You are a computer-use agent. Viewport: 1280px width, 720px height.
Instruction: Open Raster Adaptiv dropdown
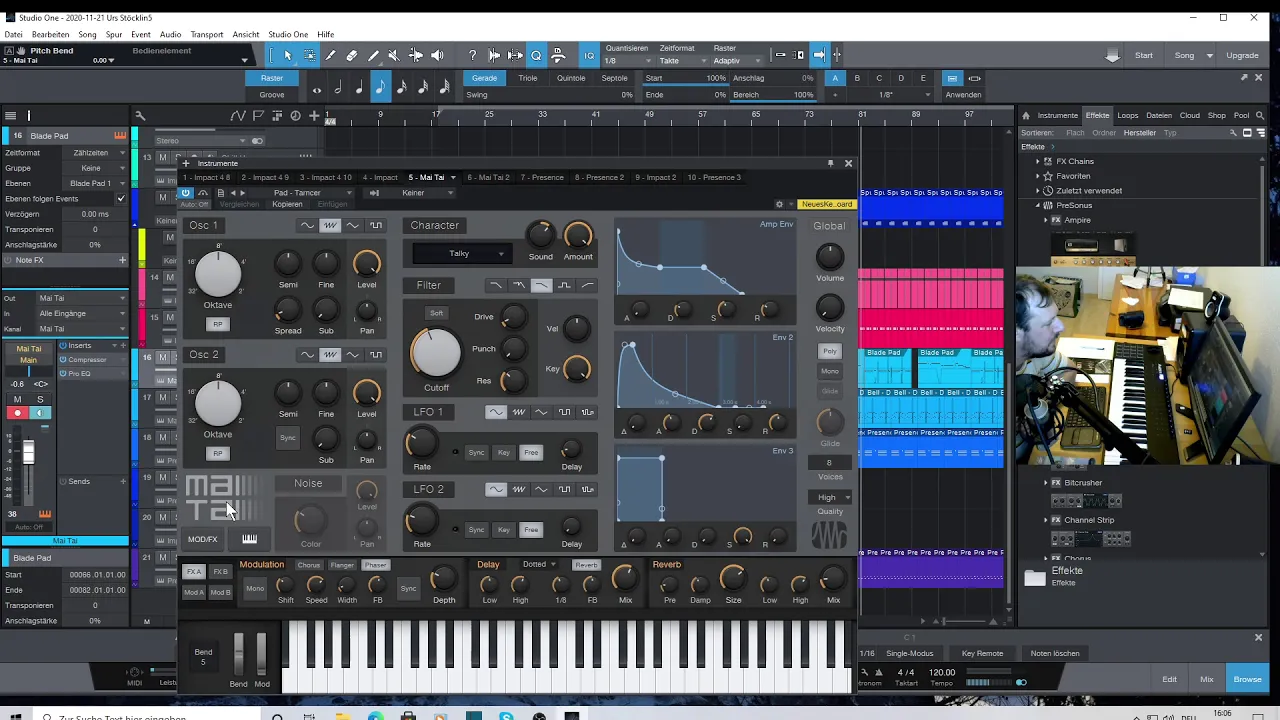739,61
